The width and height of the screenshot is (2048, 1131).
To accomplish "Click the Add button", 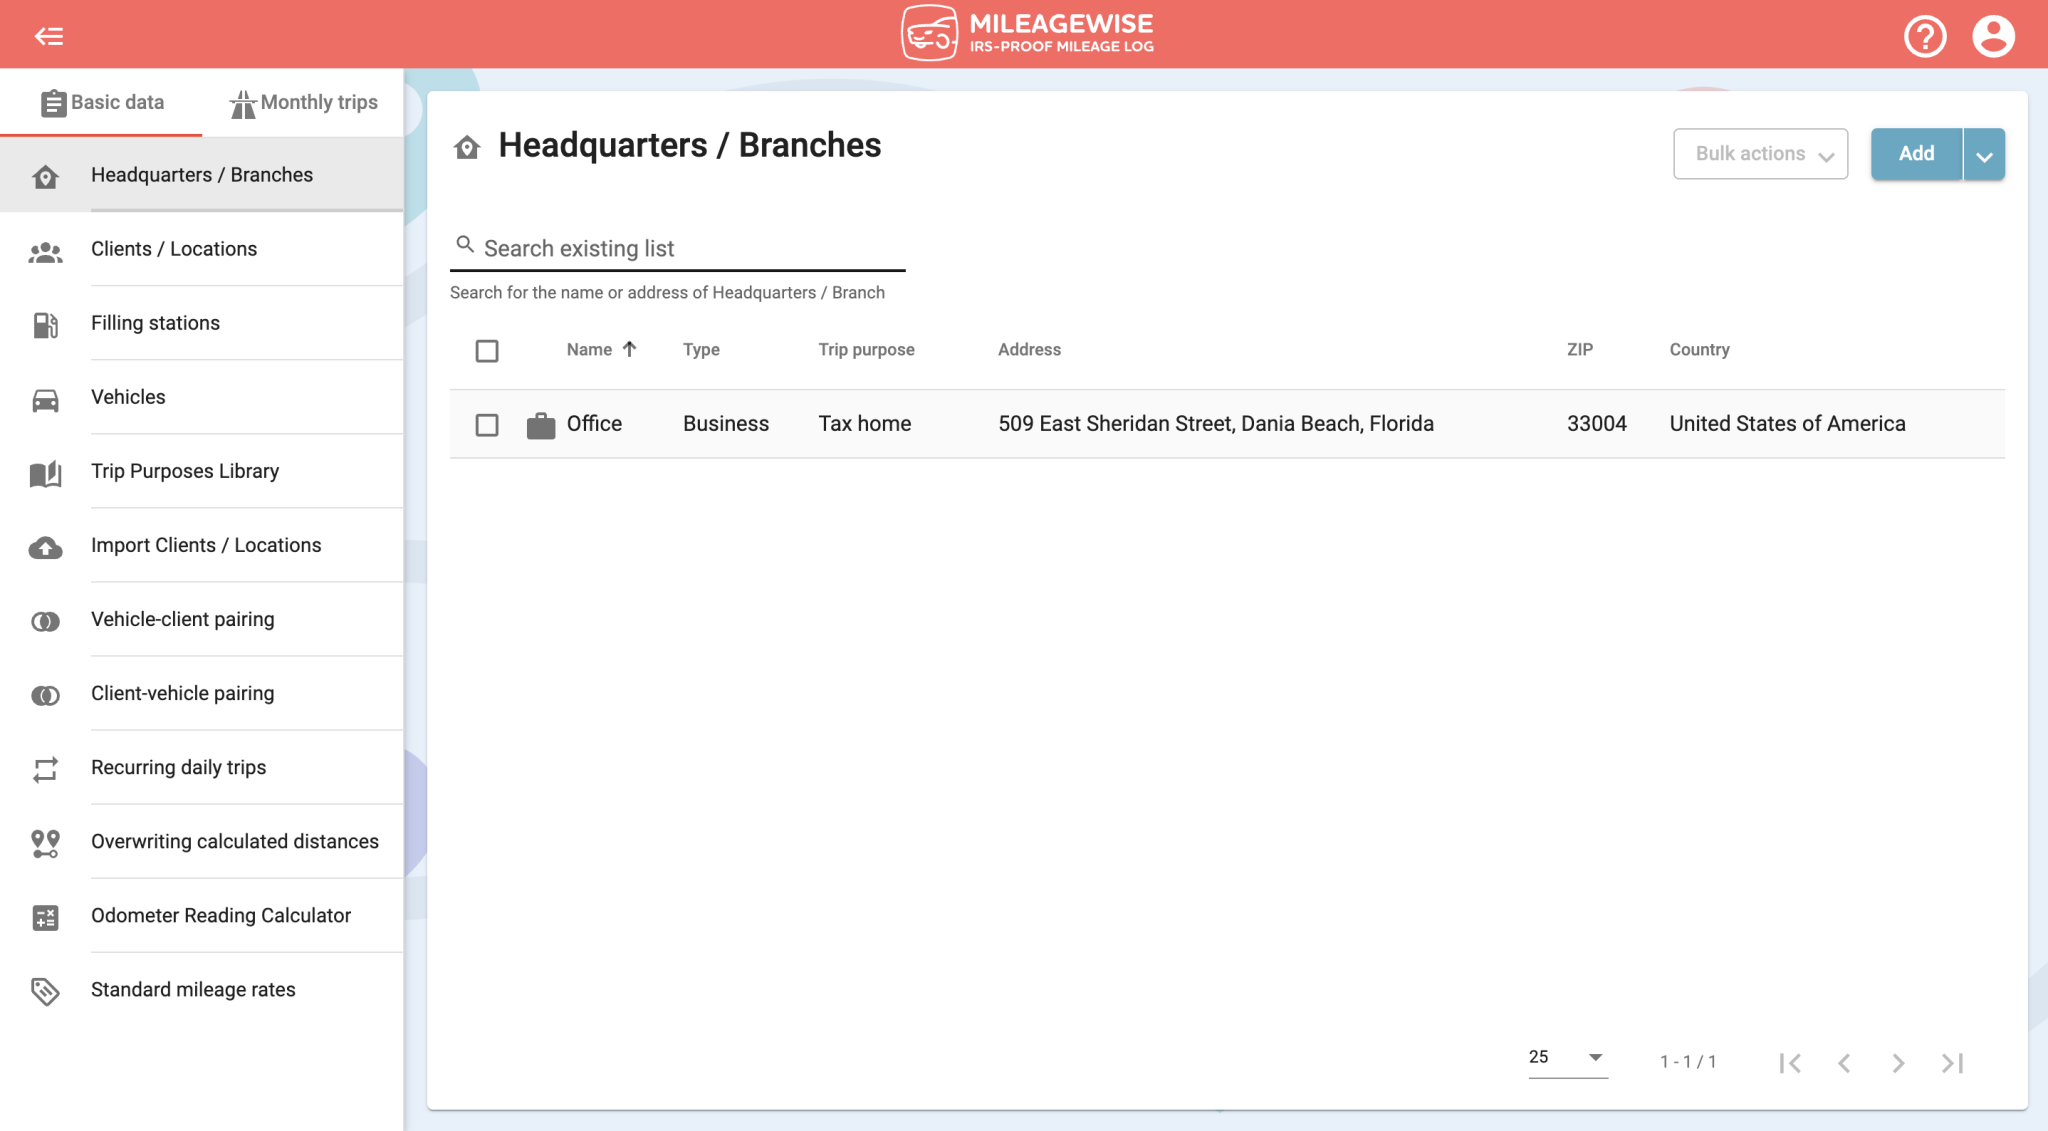I will click(1915, 153).
